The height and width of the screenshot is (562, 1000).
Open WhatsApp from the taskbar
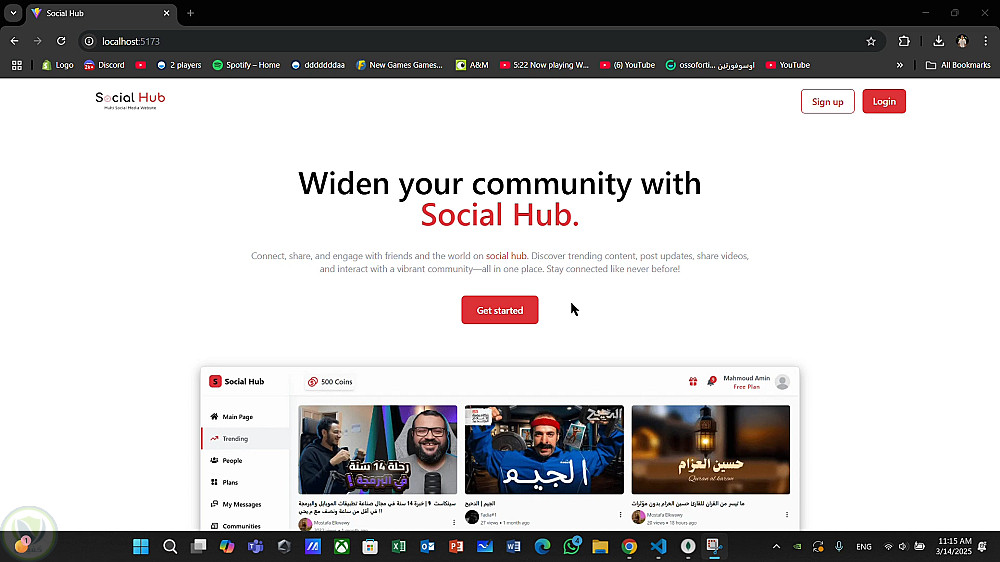click(571, 546)
